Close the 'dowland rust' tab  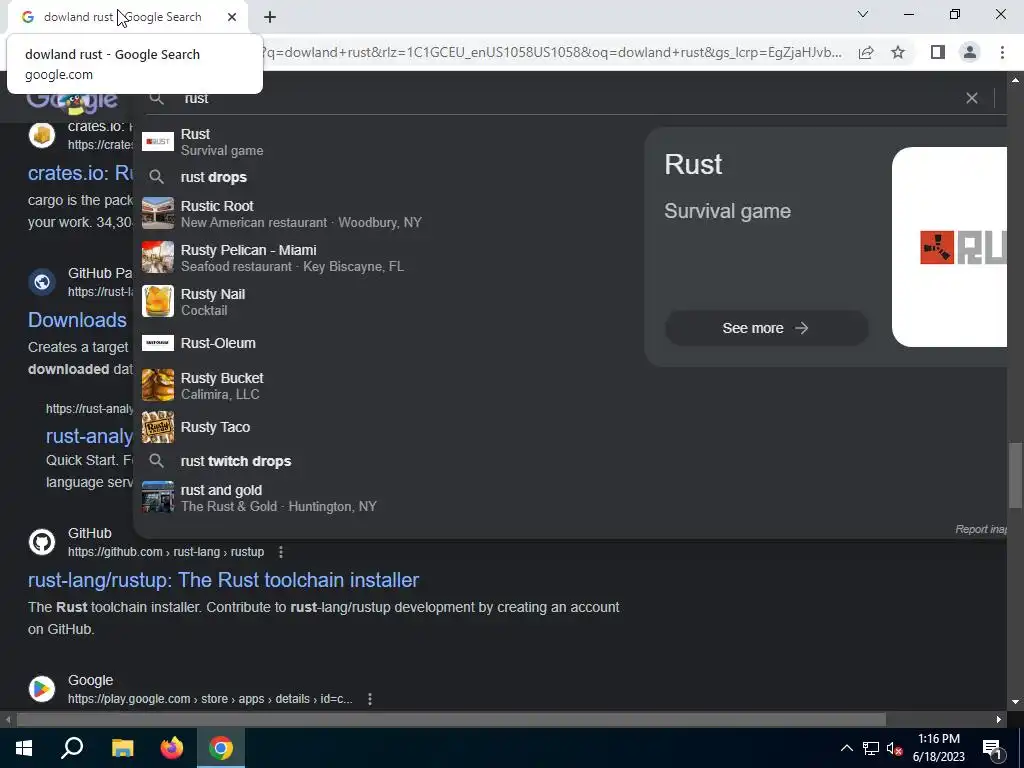232,17
